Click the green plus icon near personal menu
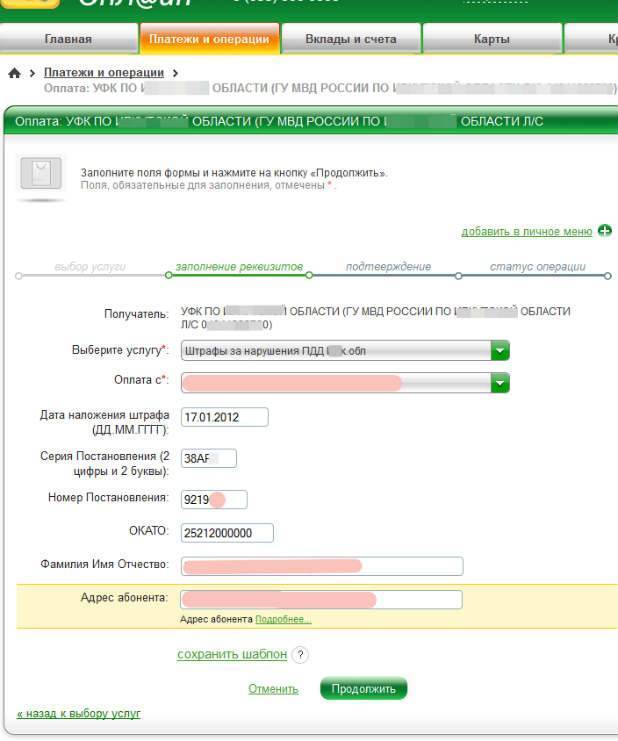The image size is (618, 741). [604, 231]
